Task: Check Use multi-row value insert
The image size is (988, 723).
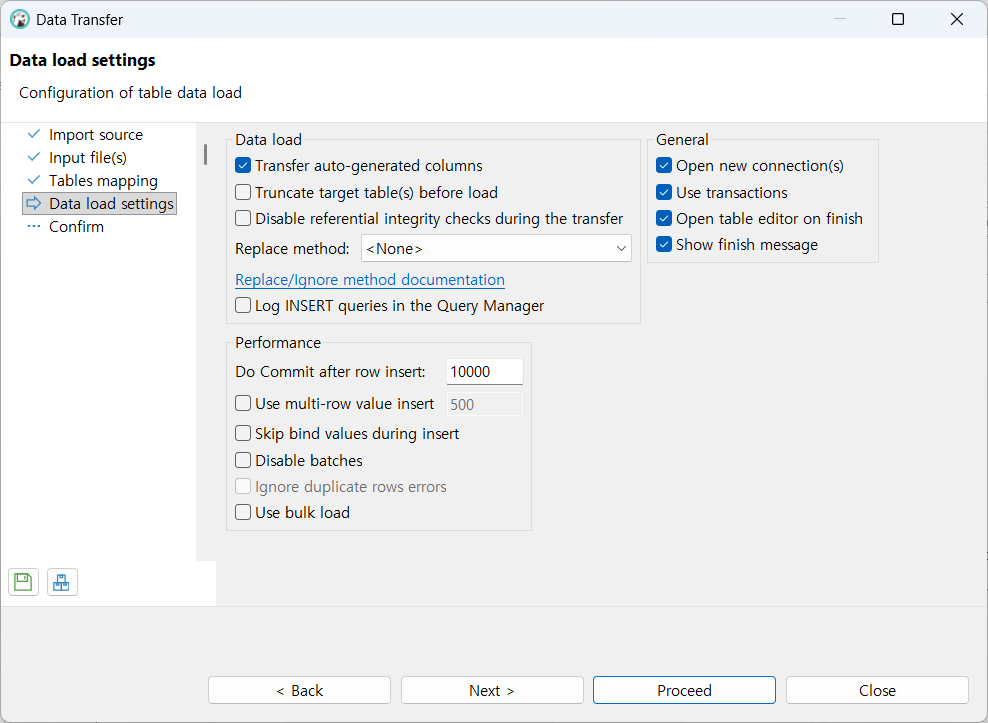Action: 243,404
